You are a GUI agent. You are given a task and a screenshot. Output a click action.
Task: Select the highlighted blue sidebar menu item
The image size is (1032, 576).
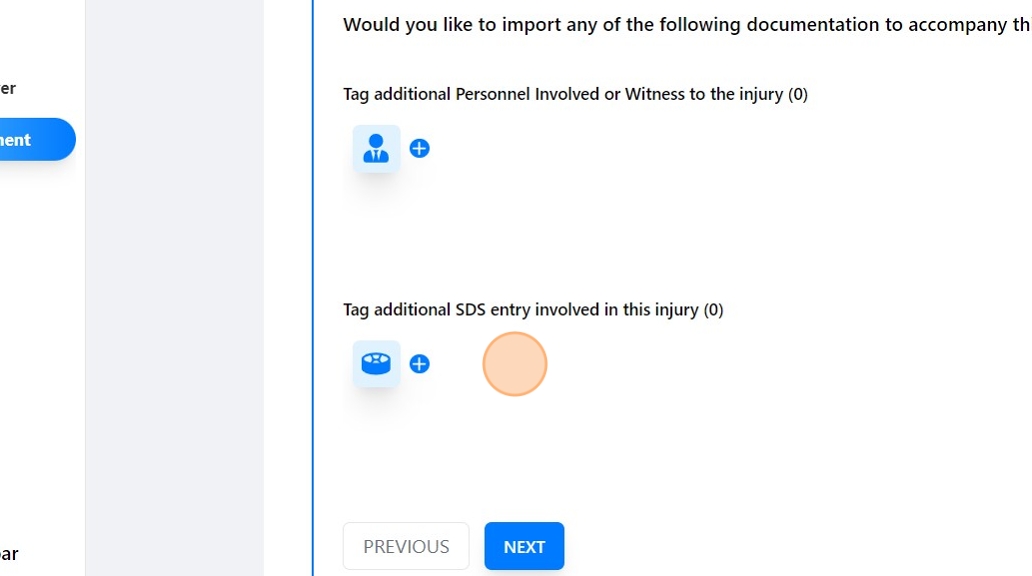pos(30,140)
